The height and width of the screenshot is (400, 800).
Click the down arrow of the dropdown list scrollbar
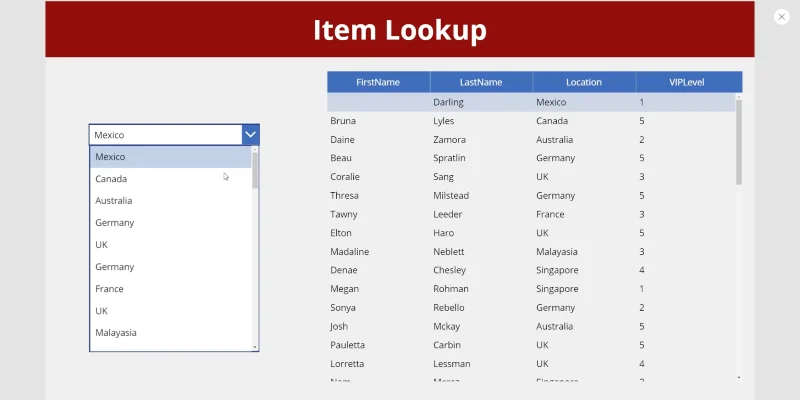coord(255,347)
